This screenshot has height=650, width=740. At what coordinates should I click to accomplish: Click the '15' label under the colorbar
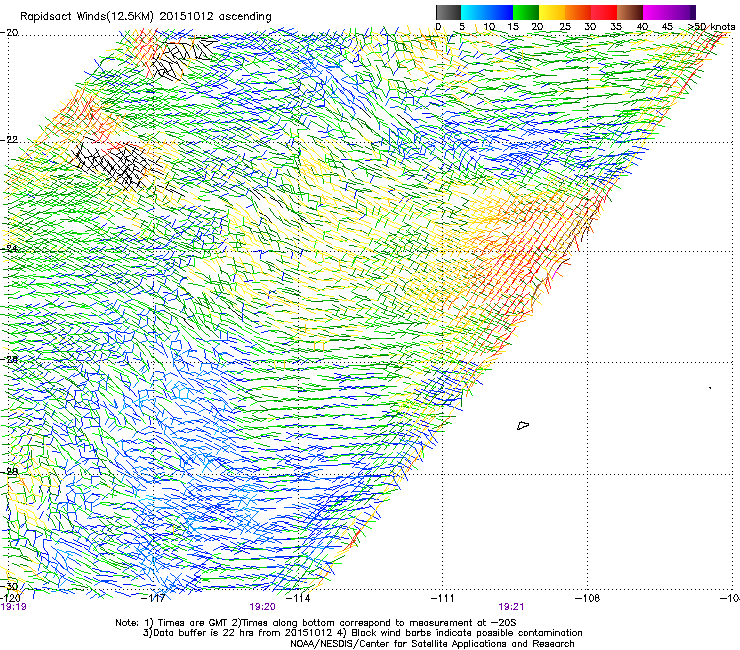click(x=513, y=27)
